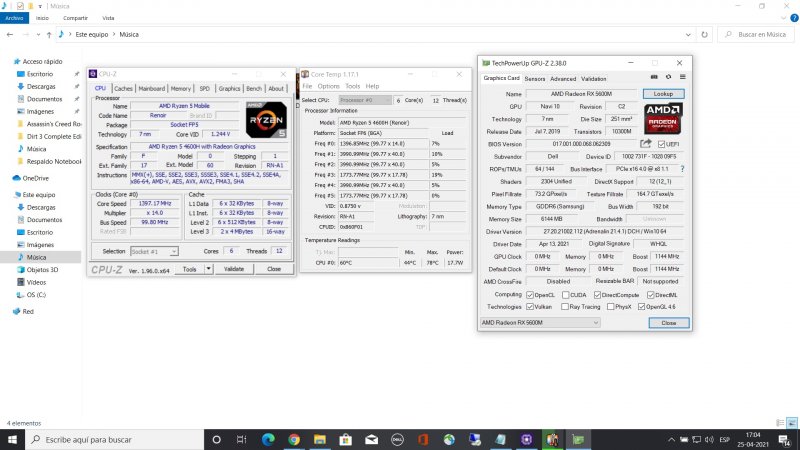The image size is (800, 450).
Task: Toggle UEFI checkbox in GPU-Z
Action: [661, 144]
